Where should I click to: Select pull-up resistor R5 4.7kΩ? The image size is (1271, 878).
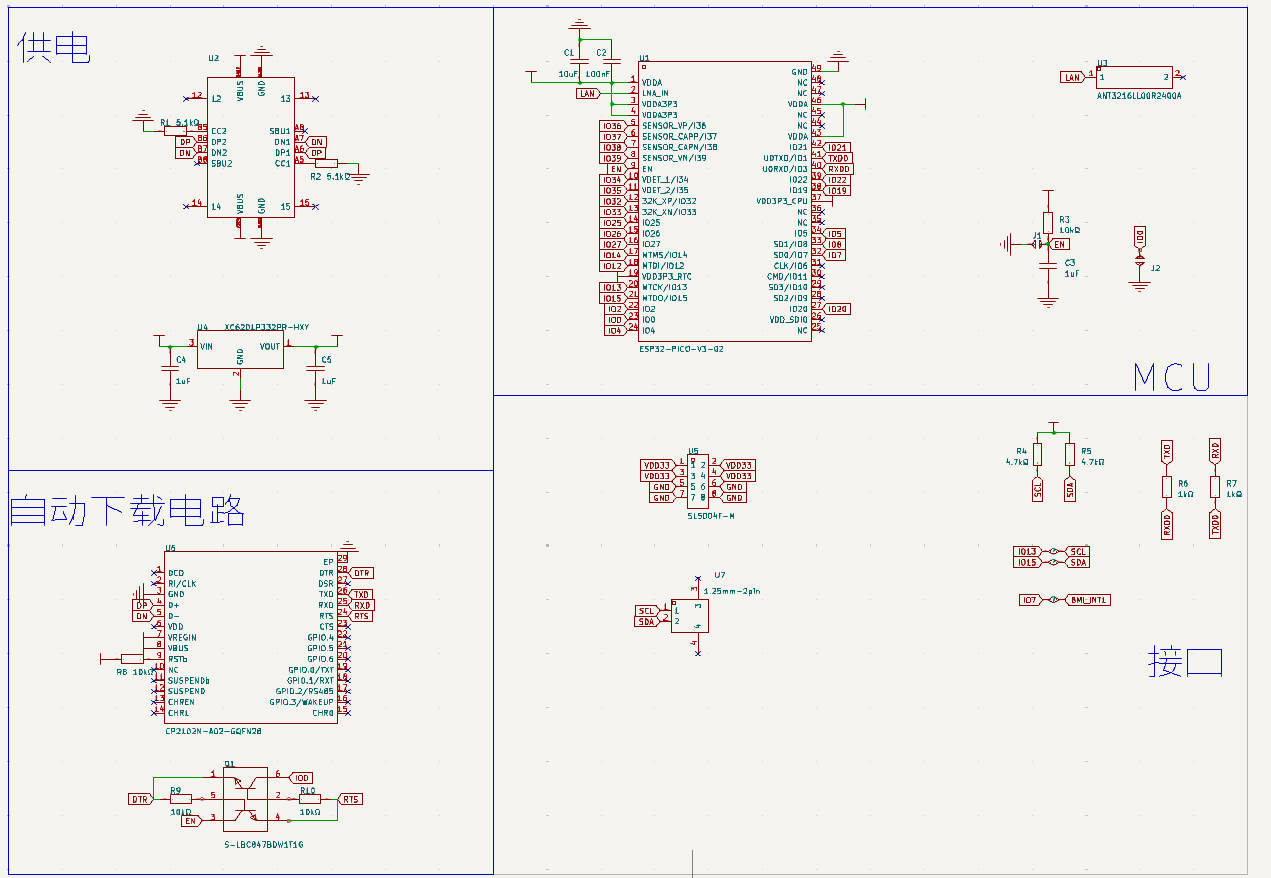click(1070, 455)
